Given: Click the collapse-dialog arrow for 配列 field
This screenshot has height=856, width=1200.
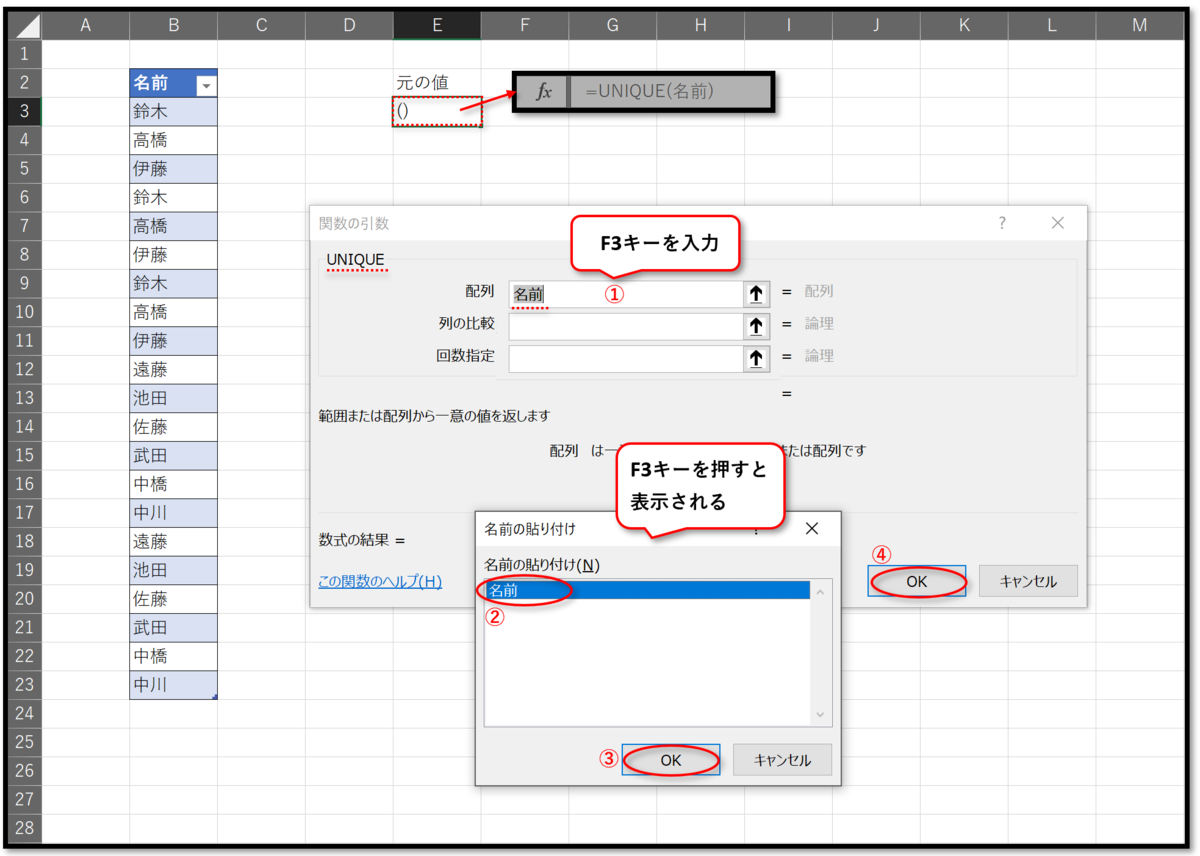Looking at the screenshot, I should click(x=756, y=294).
